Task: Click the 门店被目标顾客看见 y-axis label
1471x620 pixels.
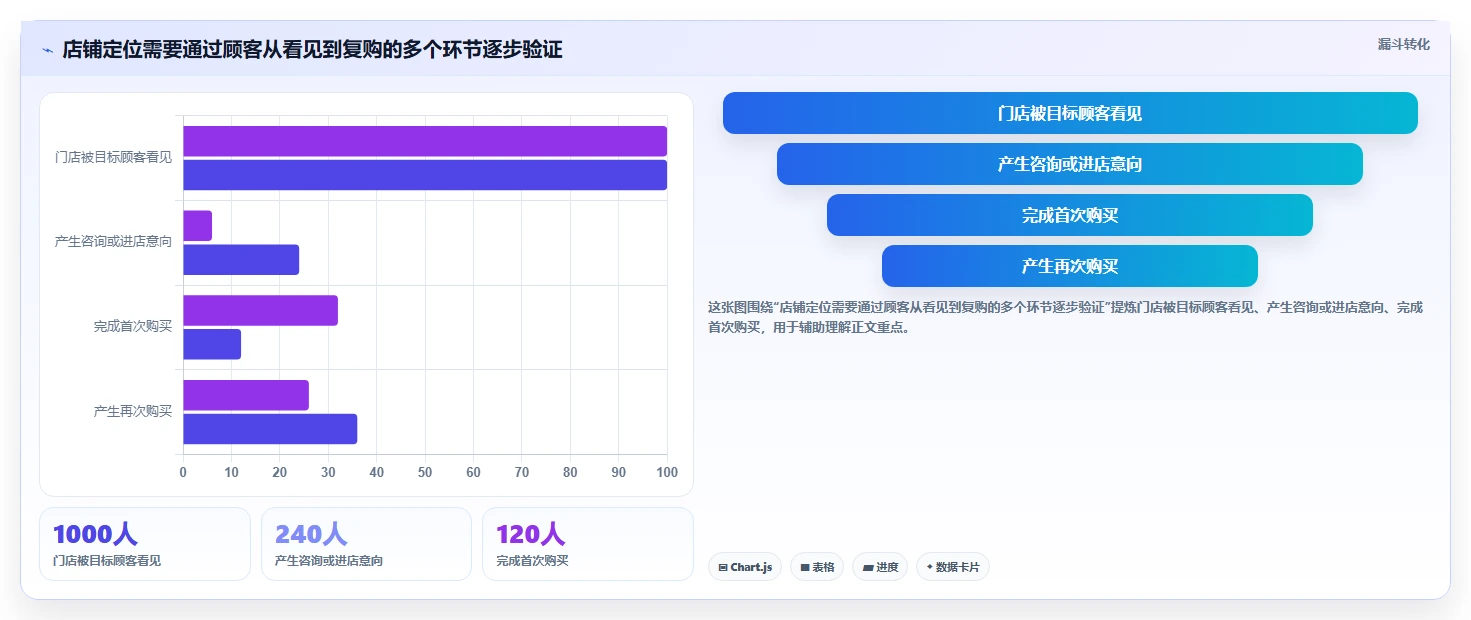Action: coord(114,158)
